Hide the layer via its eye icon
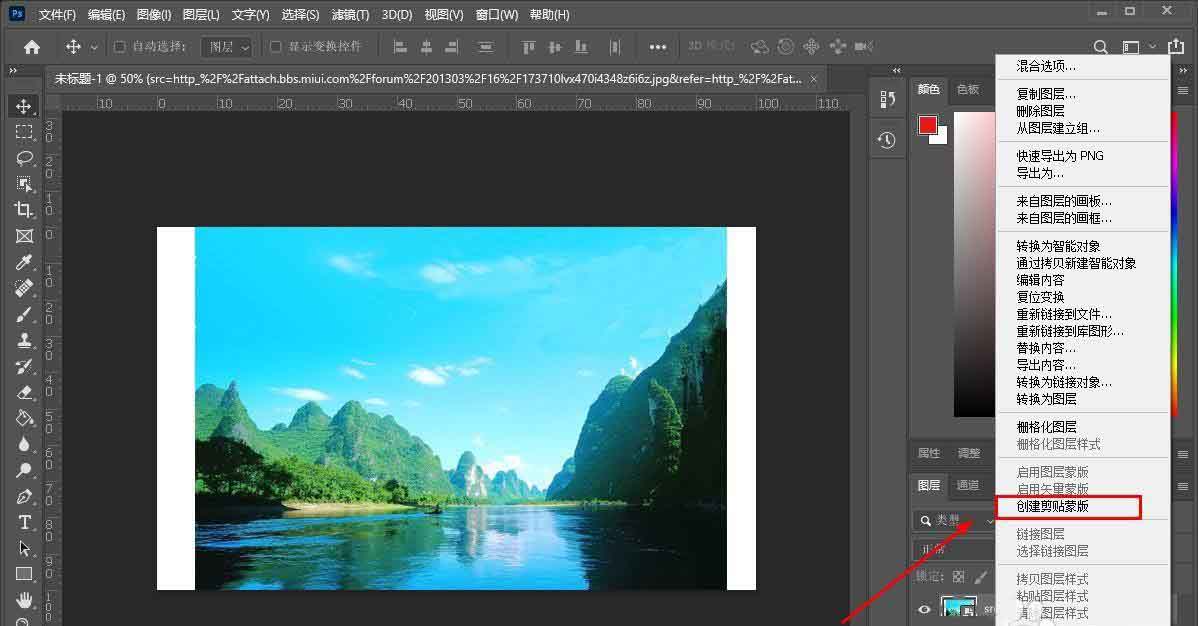This screenshot has height=626, width=1198. 923,608
